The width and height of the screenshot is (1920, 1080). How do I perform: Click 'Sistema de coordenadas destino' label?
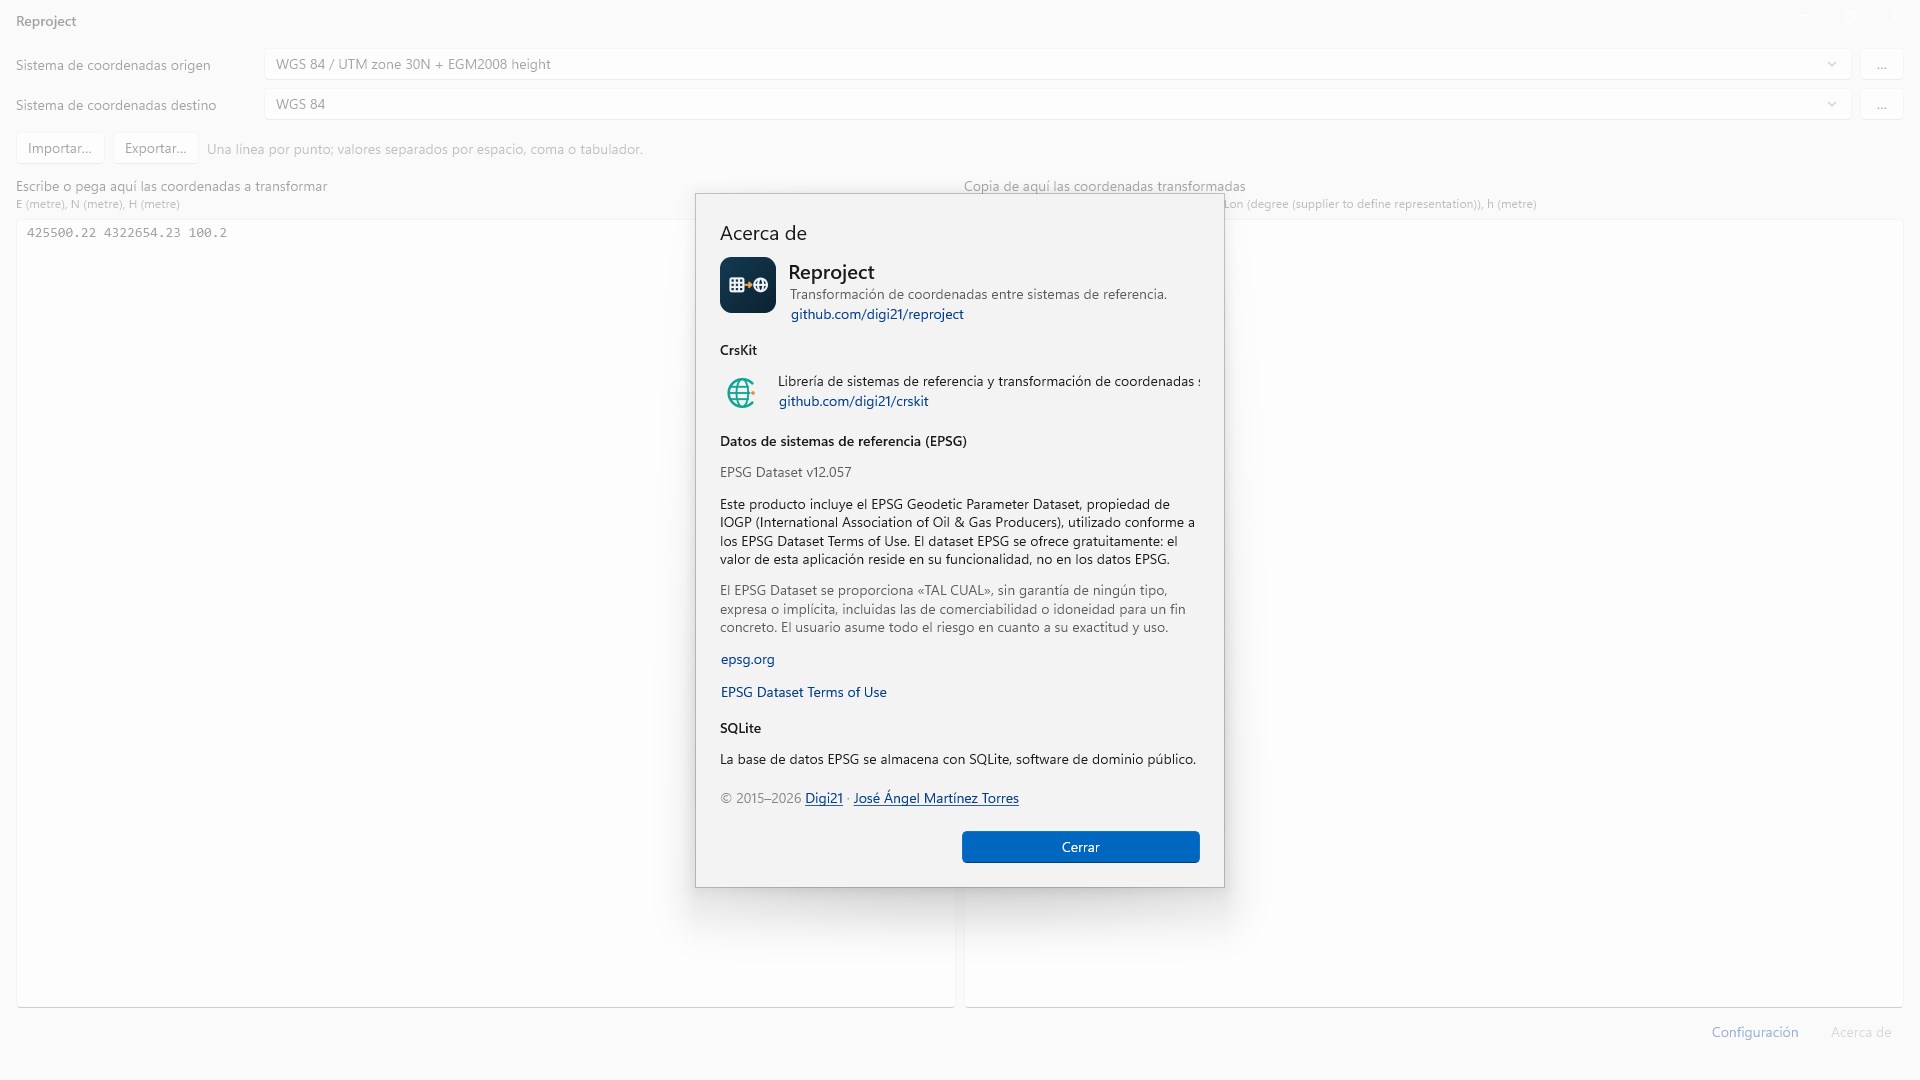tap(116, 105)
